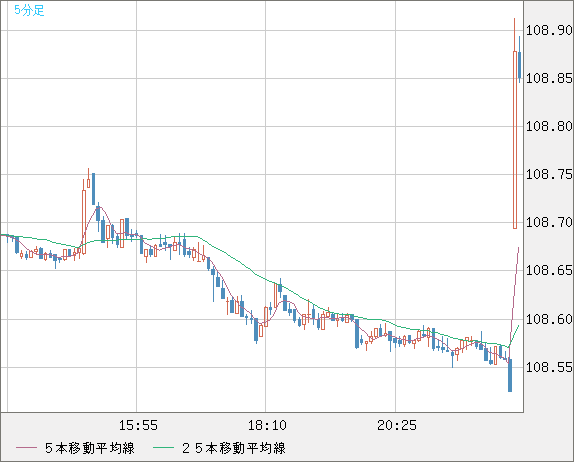Click the 108.55 price axis label
This screenshot has height=462, width=574.
click(549, 368)
